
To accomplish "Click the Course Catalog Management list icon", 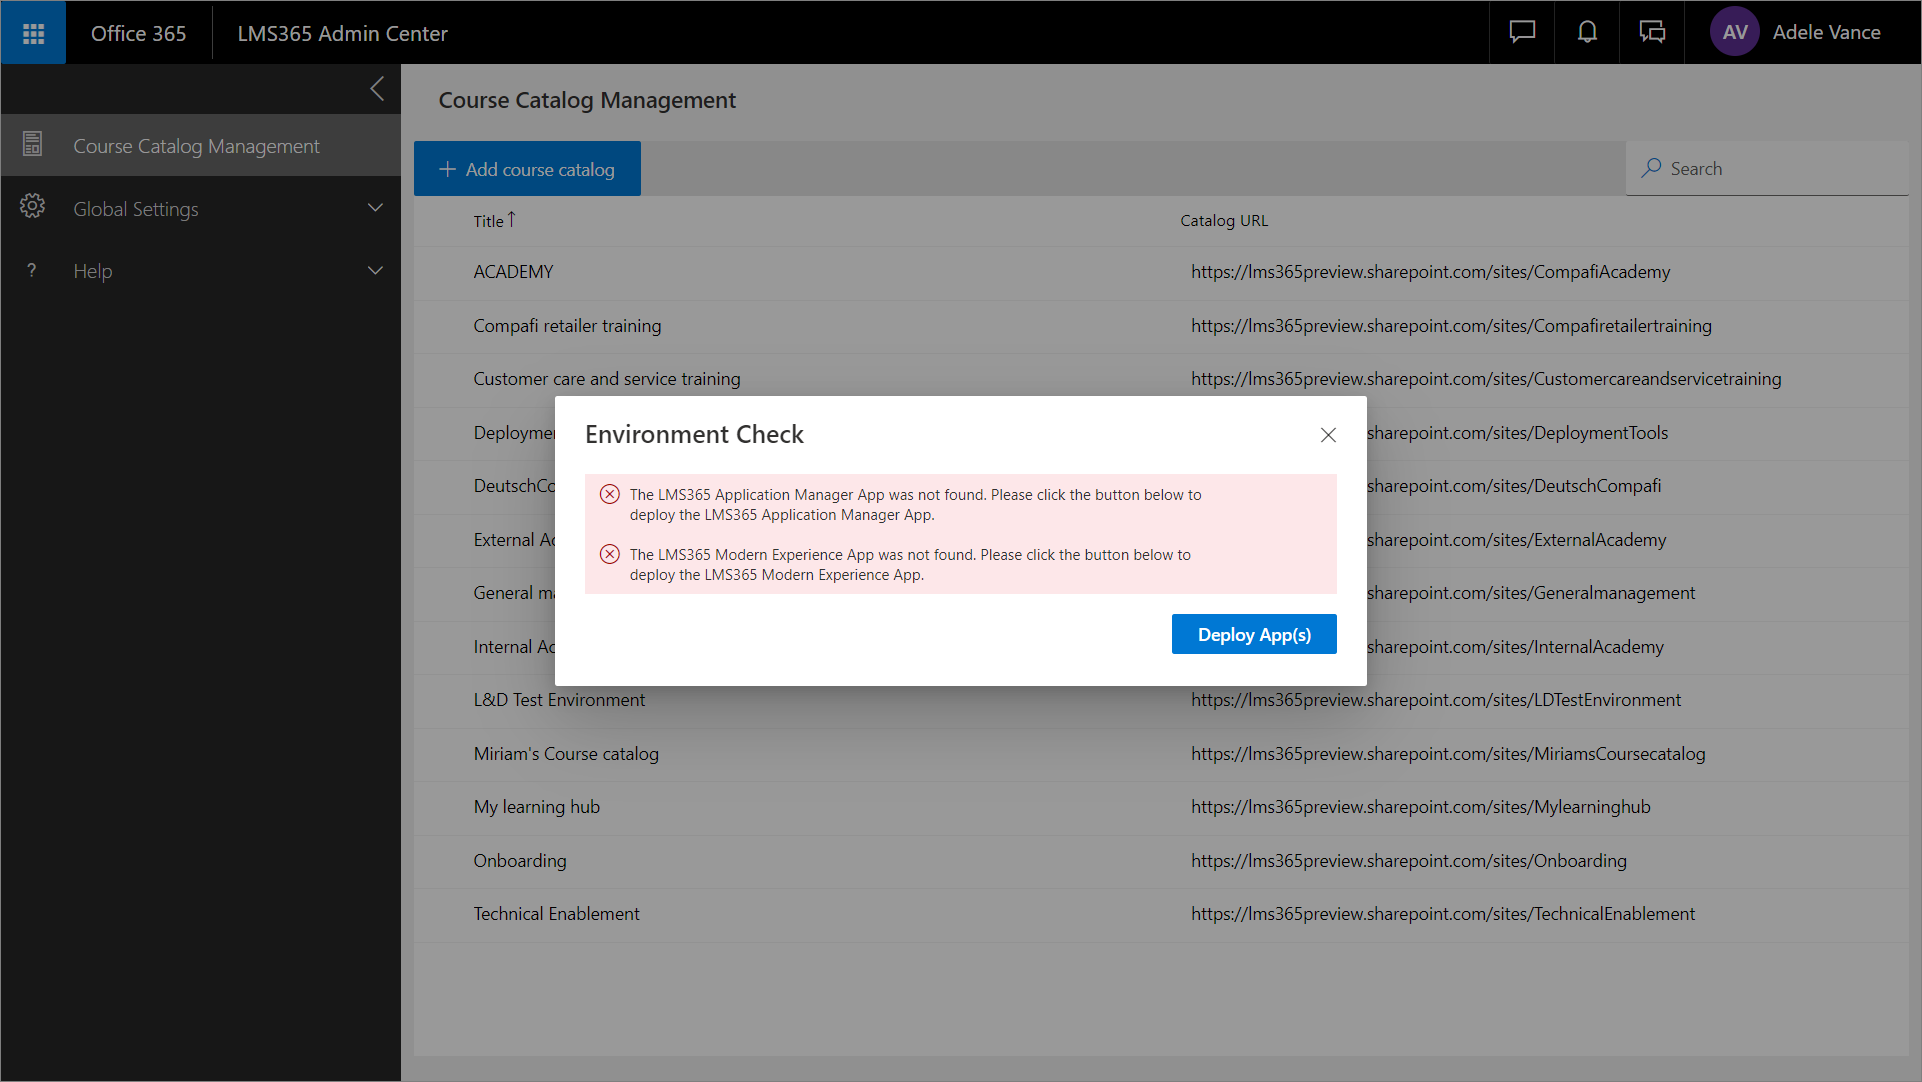I will pyautogui.click(x=32, y=145).
